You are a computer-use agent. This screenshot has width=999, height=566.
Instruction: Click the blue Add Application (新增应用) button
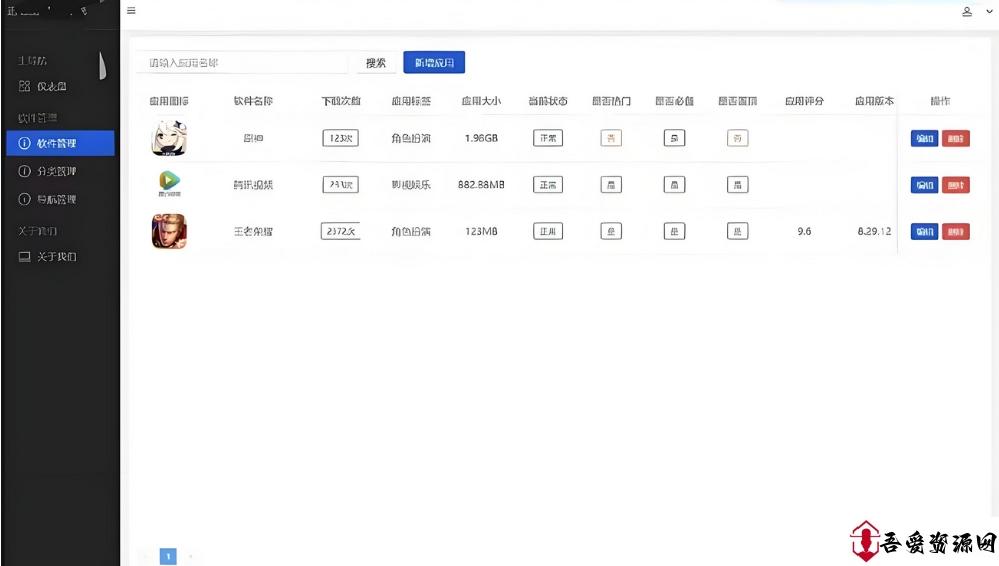pyautogui.click(x=434, y=63)
